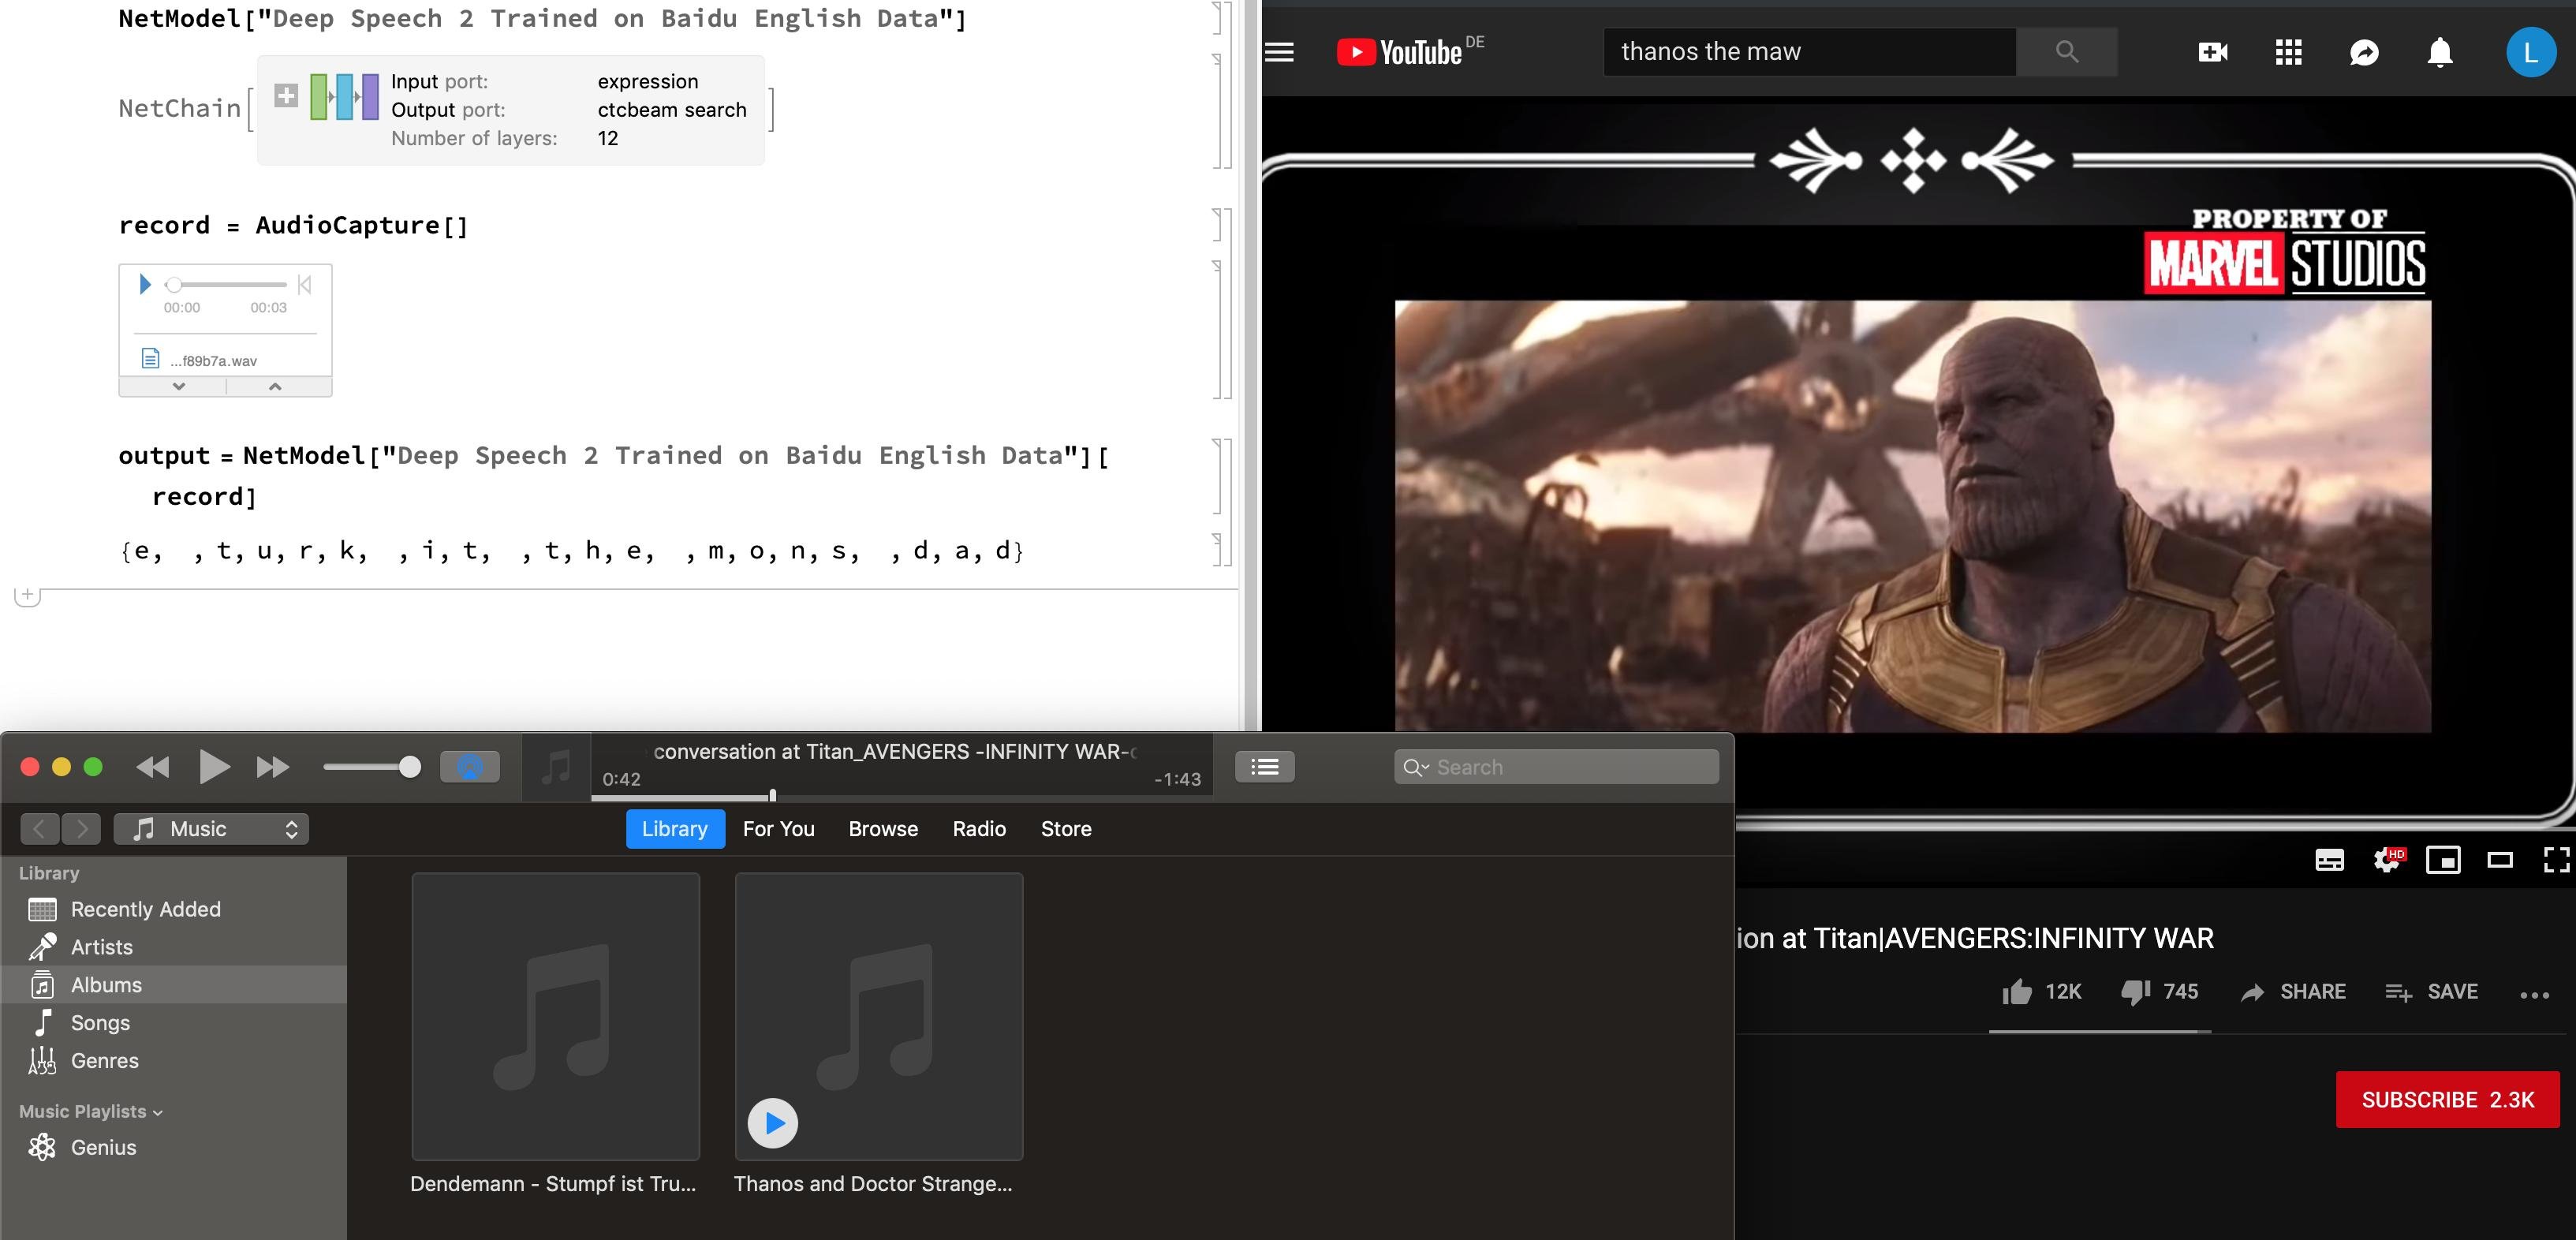Select Songs in iTunes sidebar
The width and height of the screenshot is (2576, 1240).
point(174,1023)
